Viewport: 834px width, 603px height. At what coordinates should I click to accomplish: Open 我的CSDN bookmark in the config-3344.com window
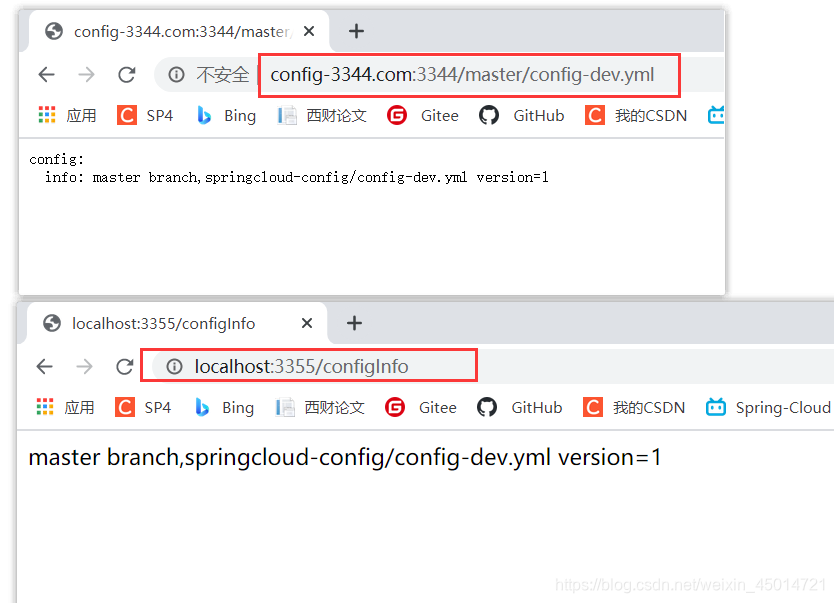click(636, 115)
